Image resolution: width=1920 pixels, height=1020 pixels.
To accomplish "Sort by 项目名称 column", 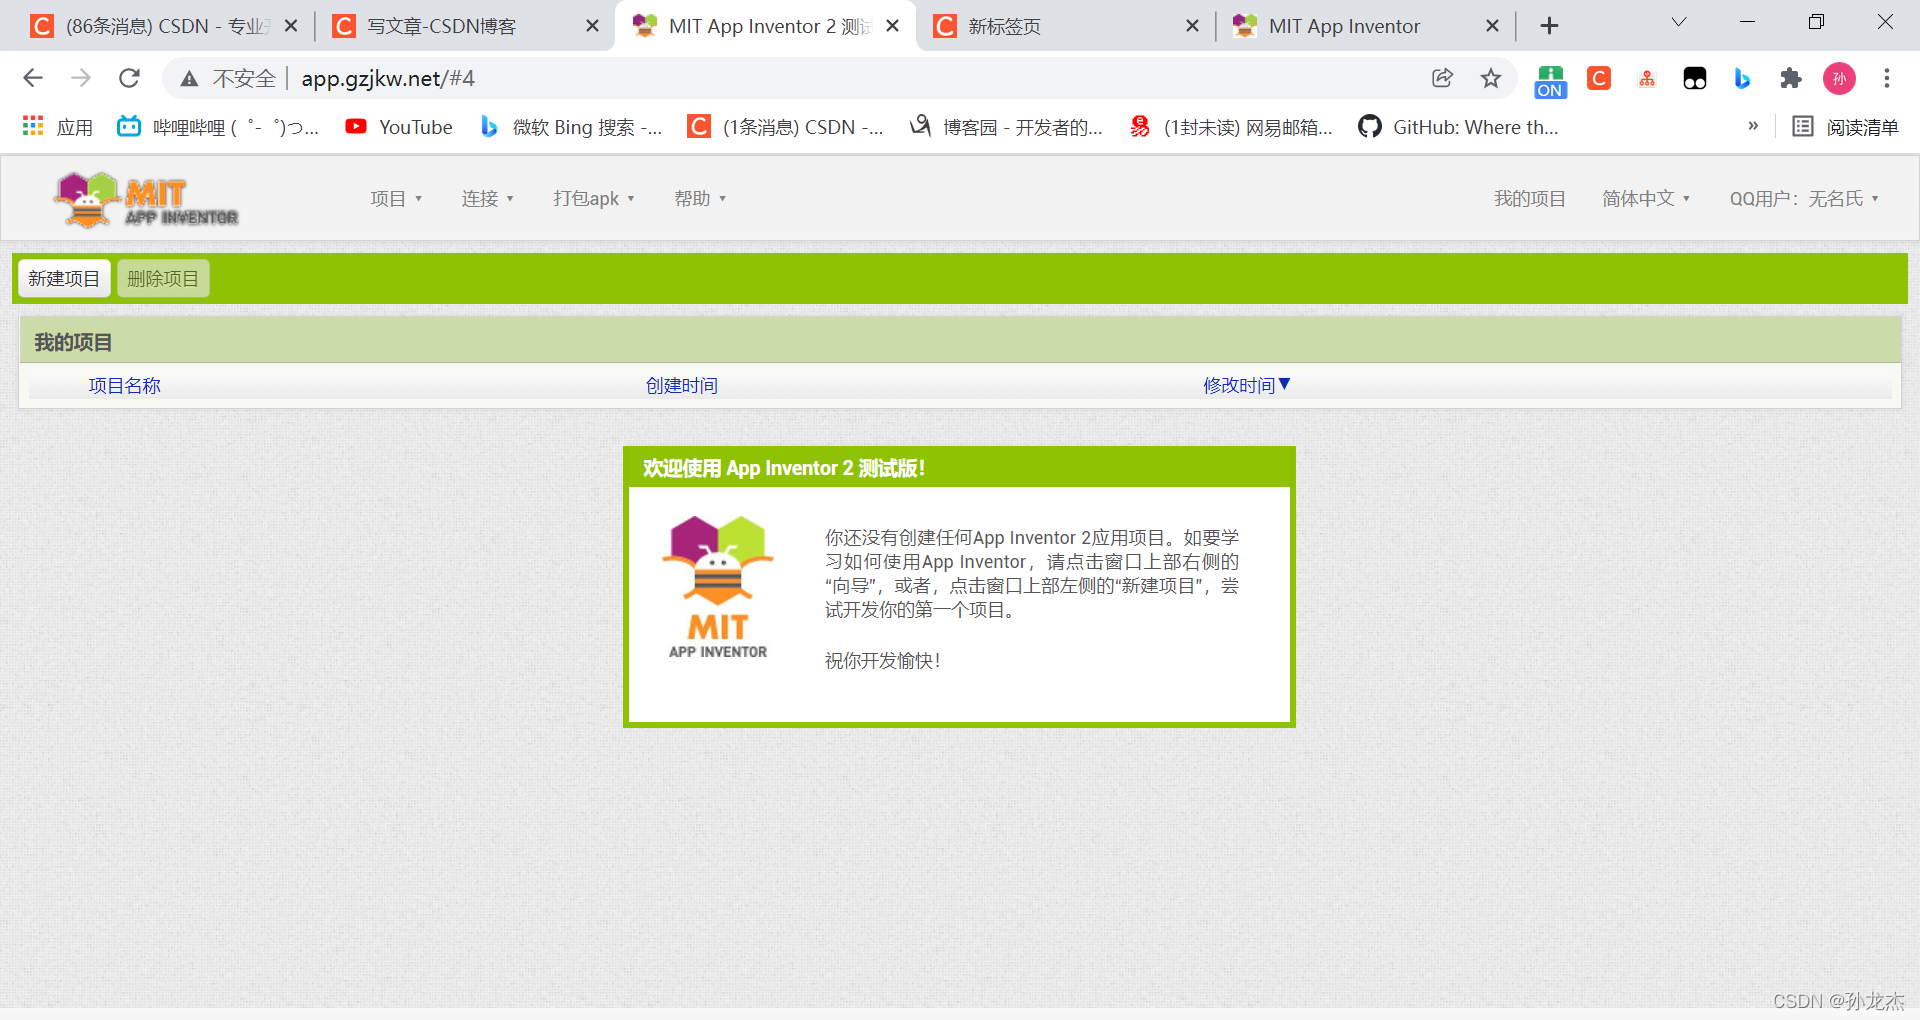I will [x=124, y=386].
